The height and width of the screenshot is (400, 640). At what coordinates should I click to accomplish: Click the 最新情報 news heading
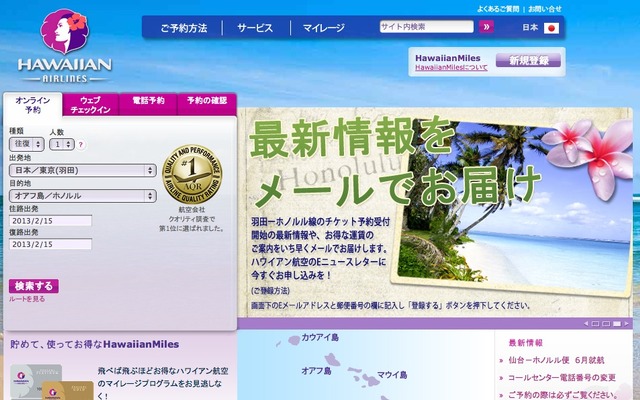(526, 343)
